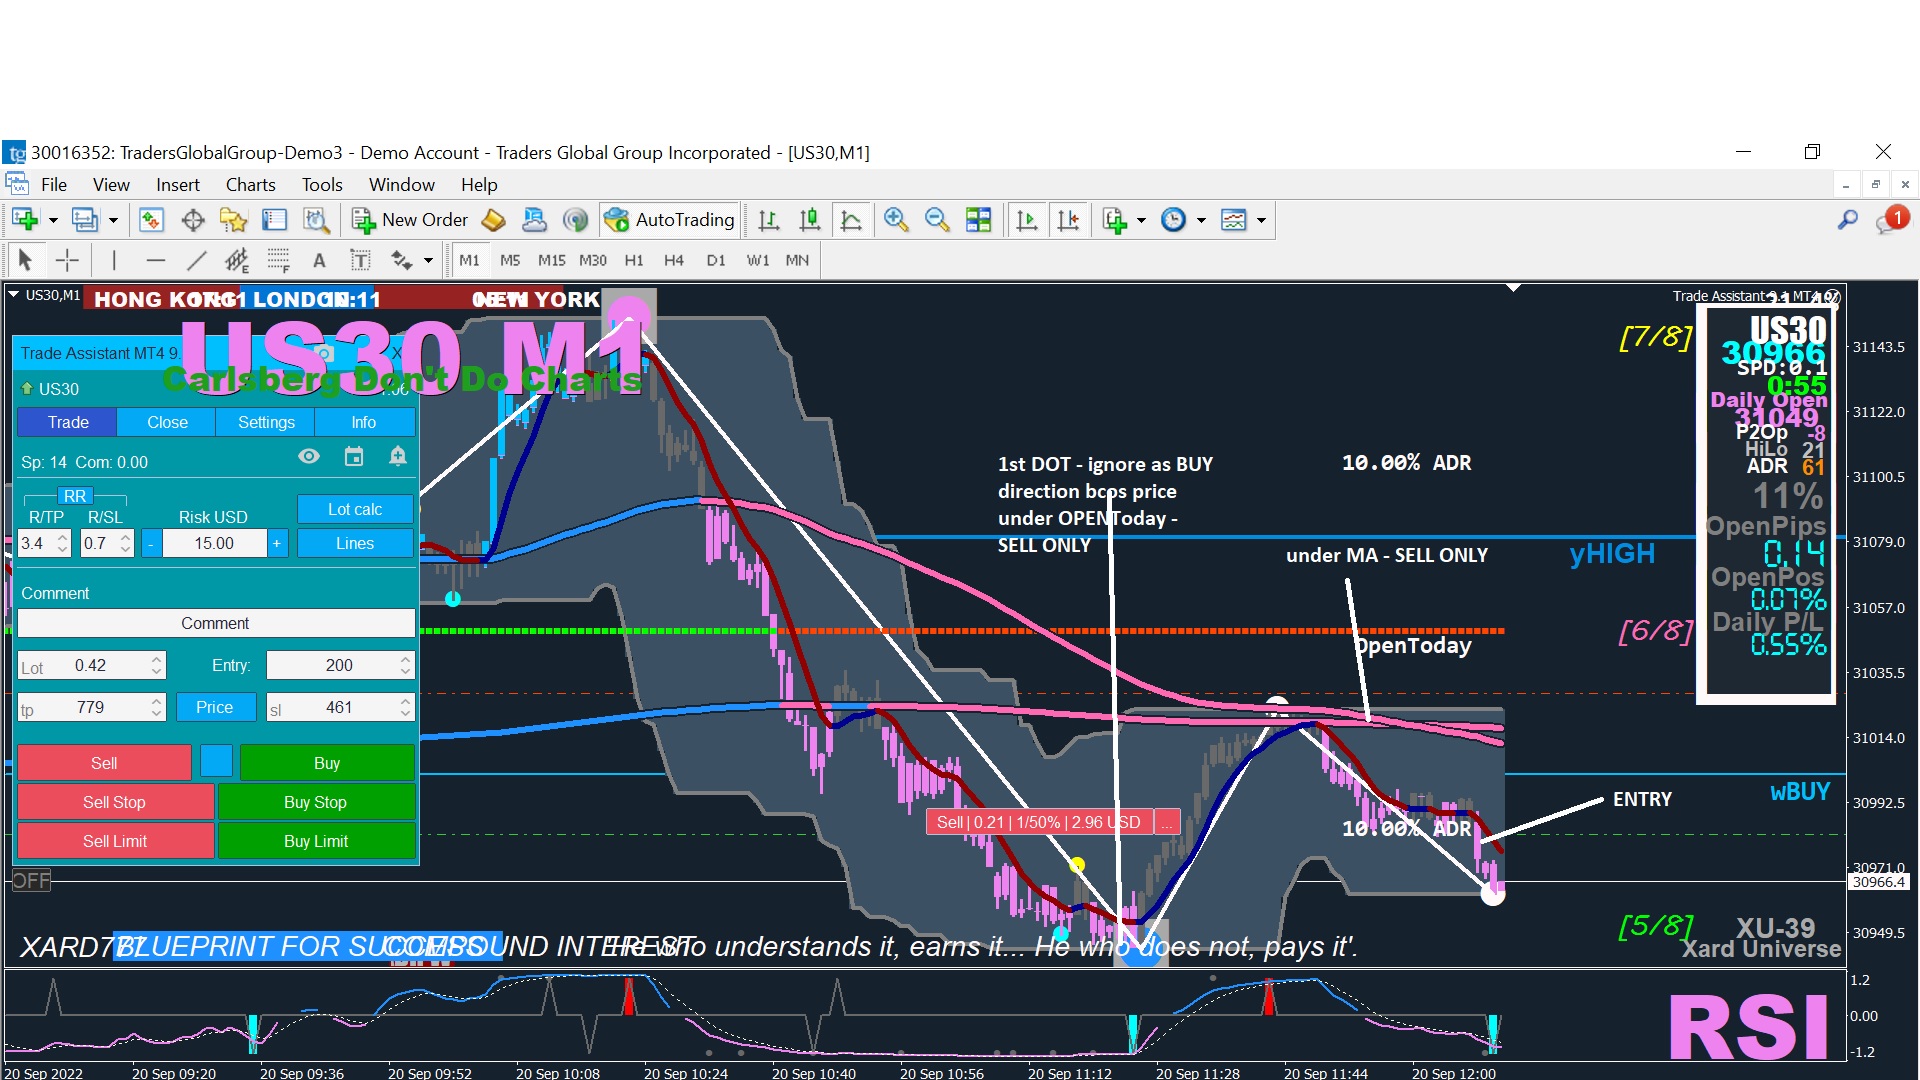Image resolution: width=1920 pixels, height=1080 pixels.
Task: Pick the trendline drawing tool
Action: (196, 261)
